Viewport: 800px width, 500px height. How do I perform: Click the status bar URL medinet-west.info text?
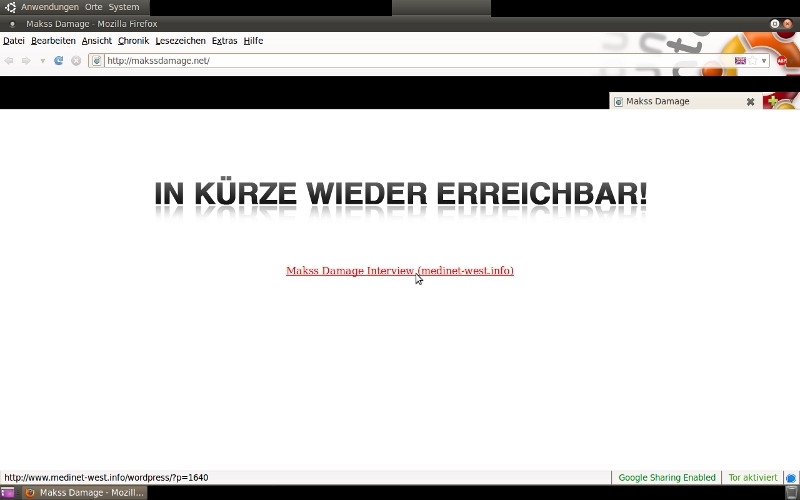pos(106,478)
